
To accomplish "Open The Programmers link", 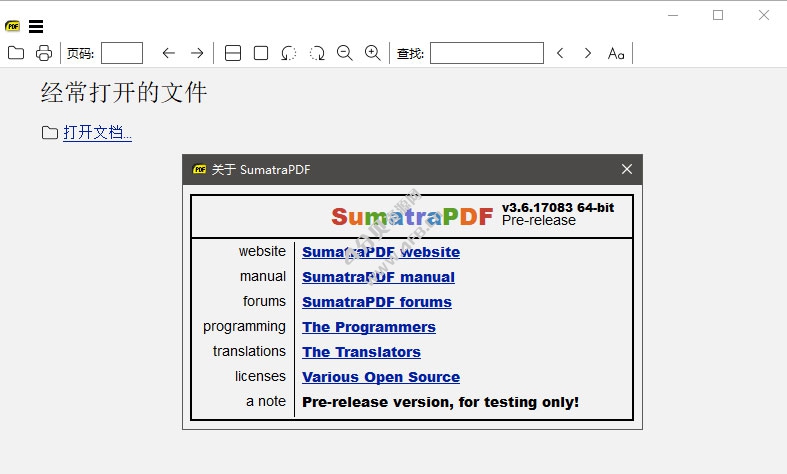I will (369, 327).
